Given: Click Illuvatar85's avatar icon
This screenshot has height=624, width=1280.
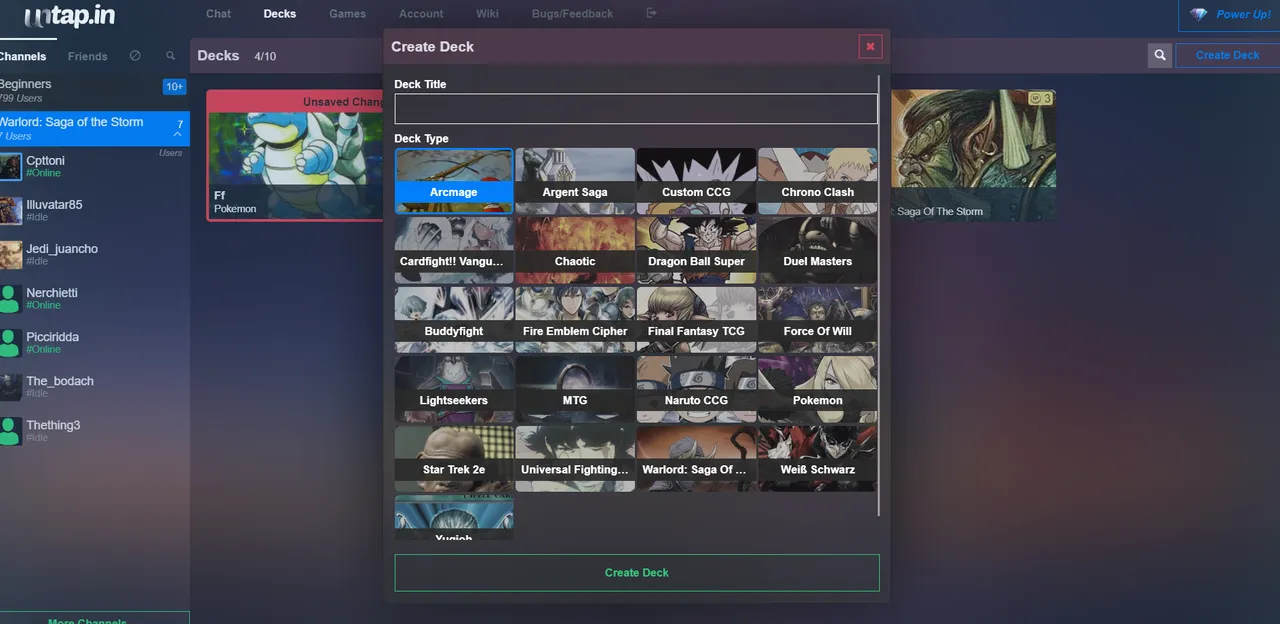Looking at the screenshot, I should (10, 210).
